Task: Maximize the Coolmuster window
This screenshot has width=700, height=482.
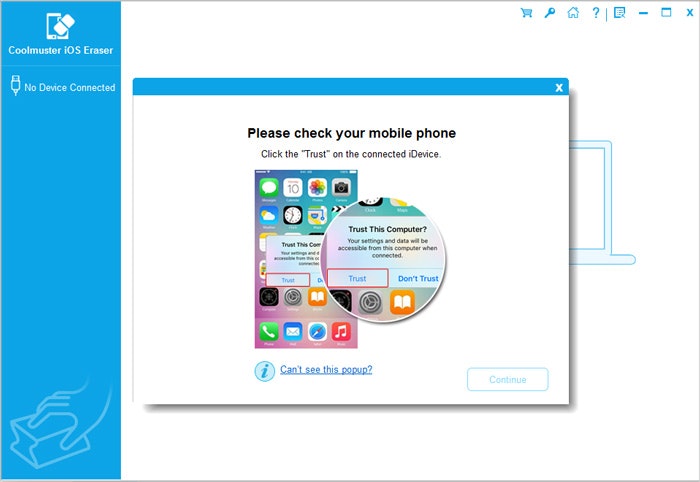Action: [666, 12]
